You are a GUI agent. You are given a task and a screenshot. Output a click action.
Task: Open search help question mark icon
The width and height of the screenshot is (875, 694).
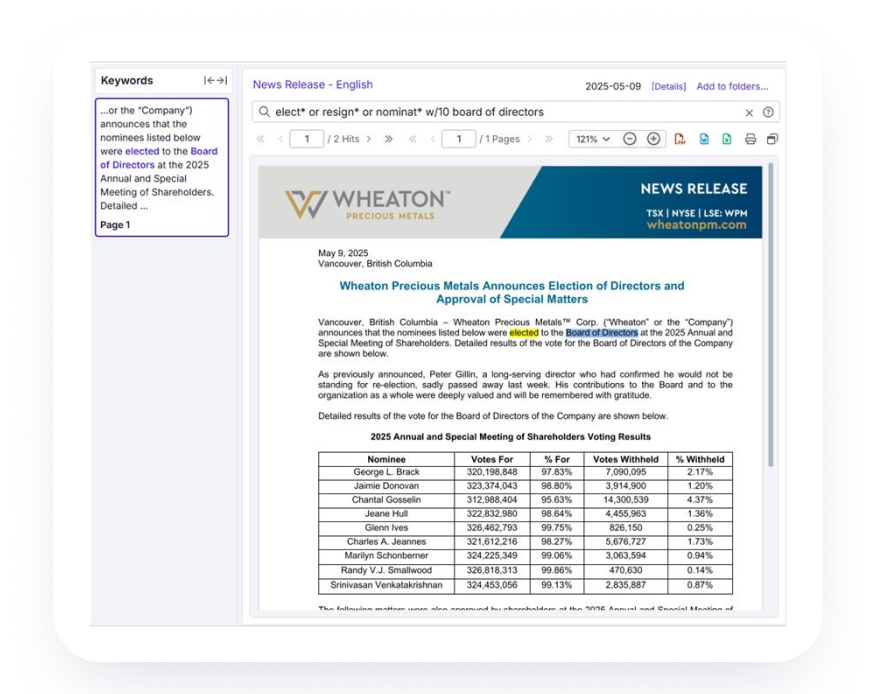pyautogui.click(x=768, y=112)
